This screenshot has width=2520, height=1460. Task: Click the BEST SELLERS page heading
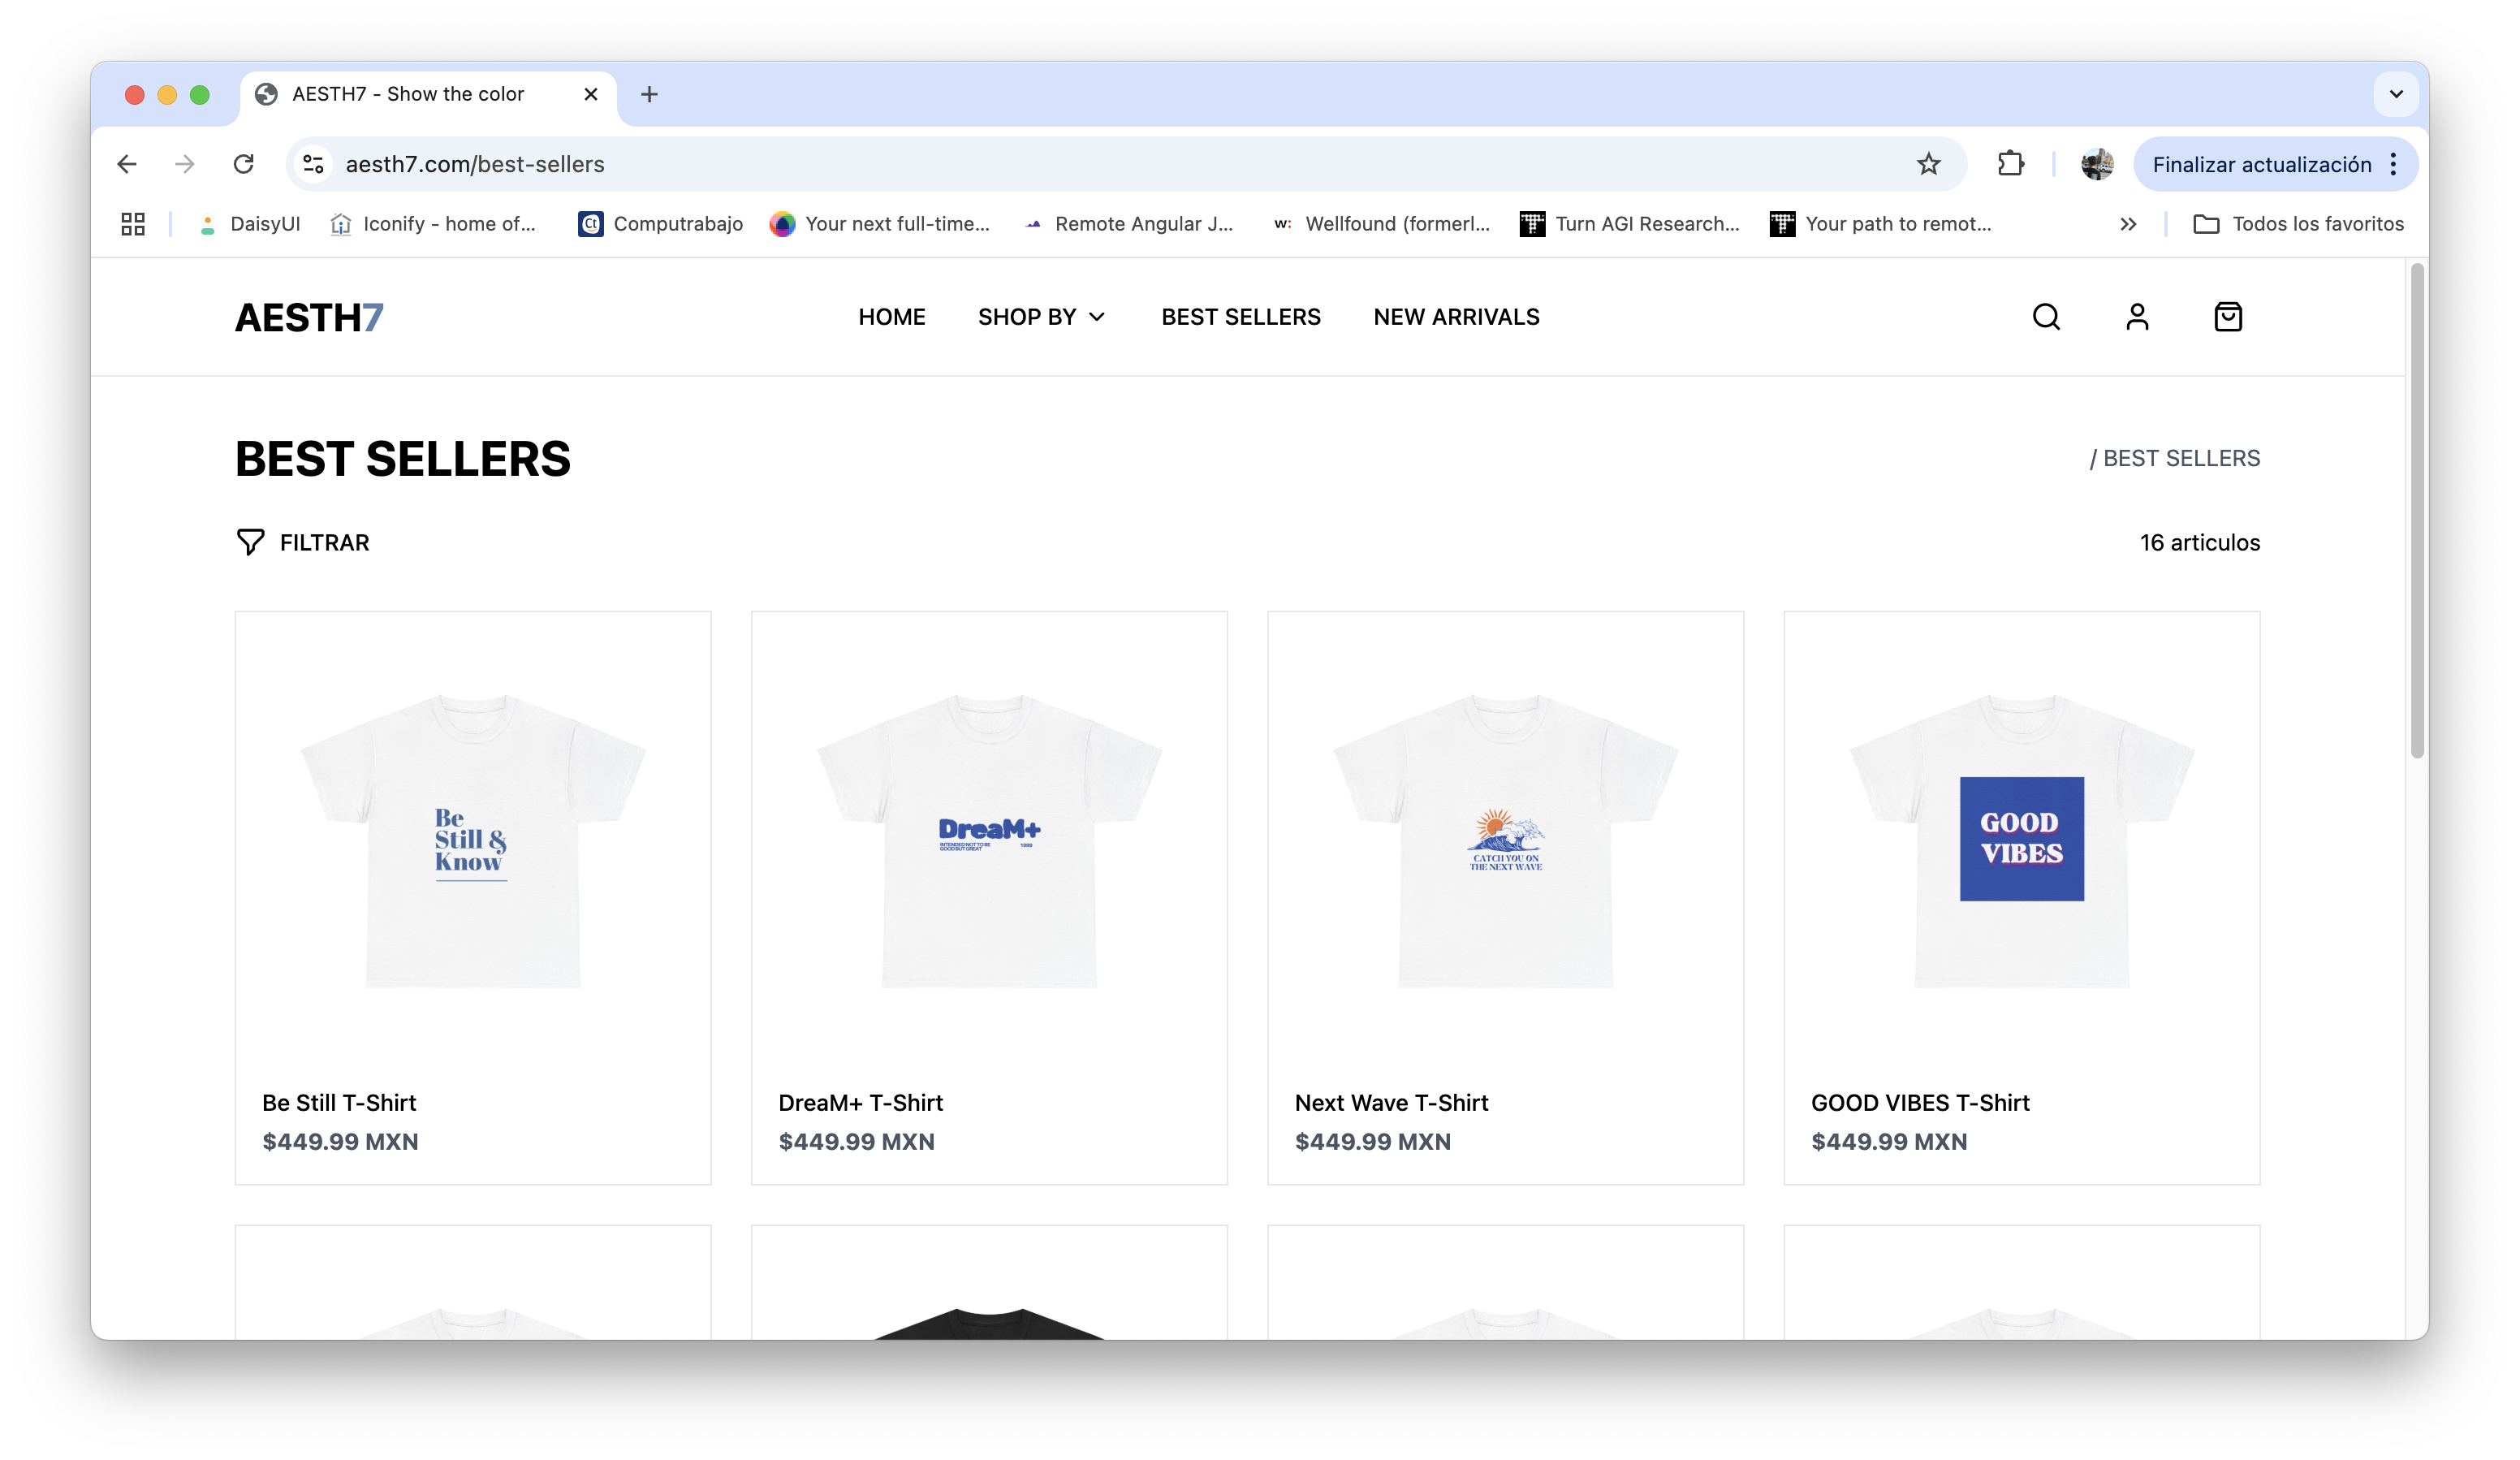pos(403,459)
